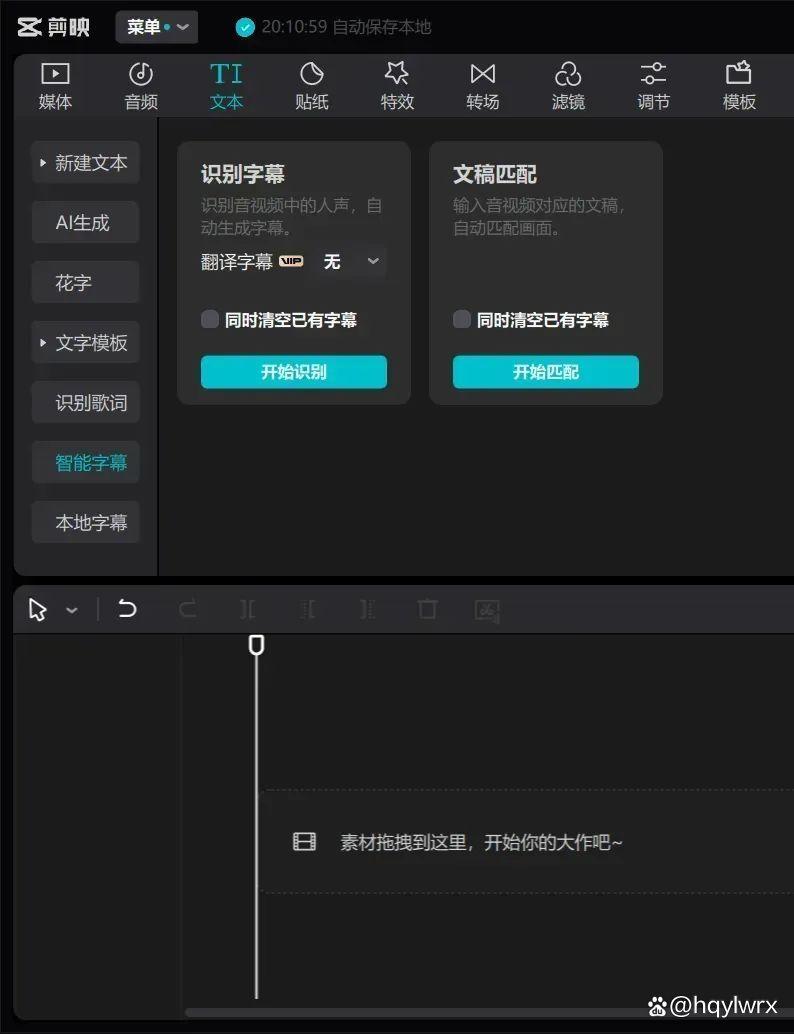This screenshot has width=794, height=1034.
Task: Select the 文本 text tab
Action: (x=226, y=86)
